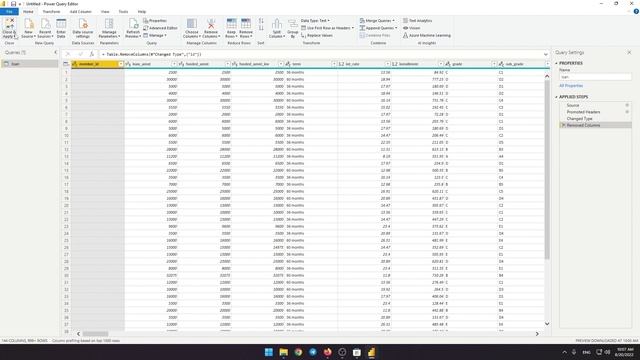Viewport: 640px width, 360px height.
Task: Open the term column filter dropdown
Action: pos(334,64)
